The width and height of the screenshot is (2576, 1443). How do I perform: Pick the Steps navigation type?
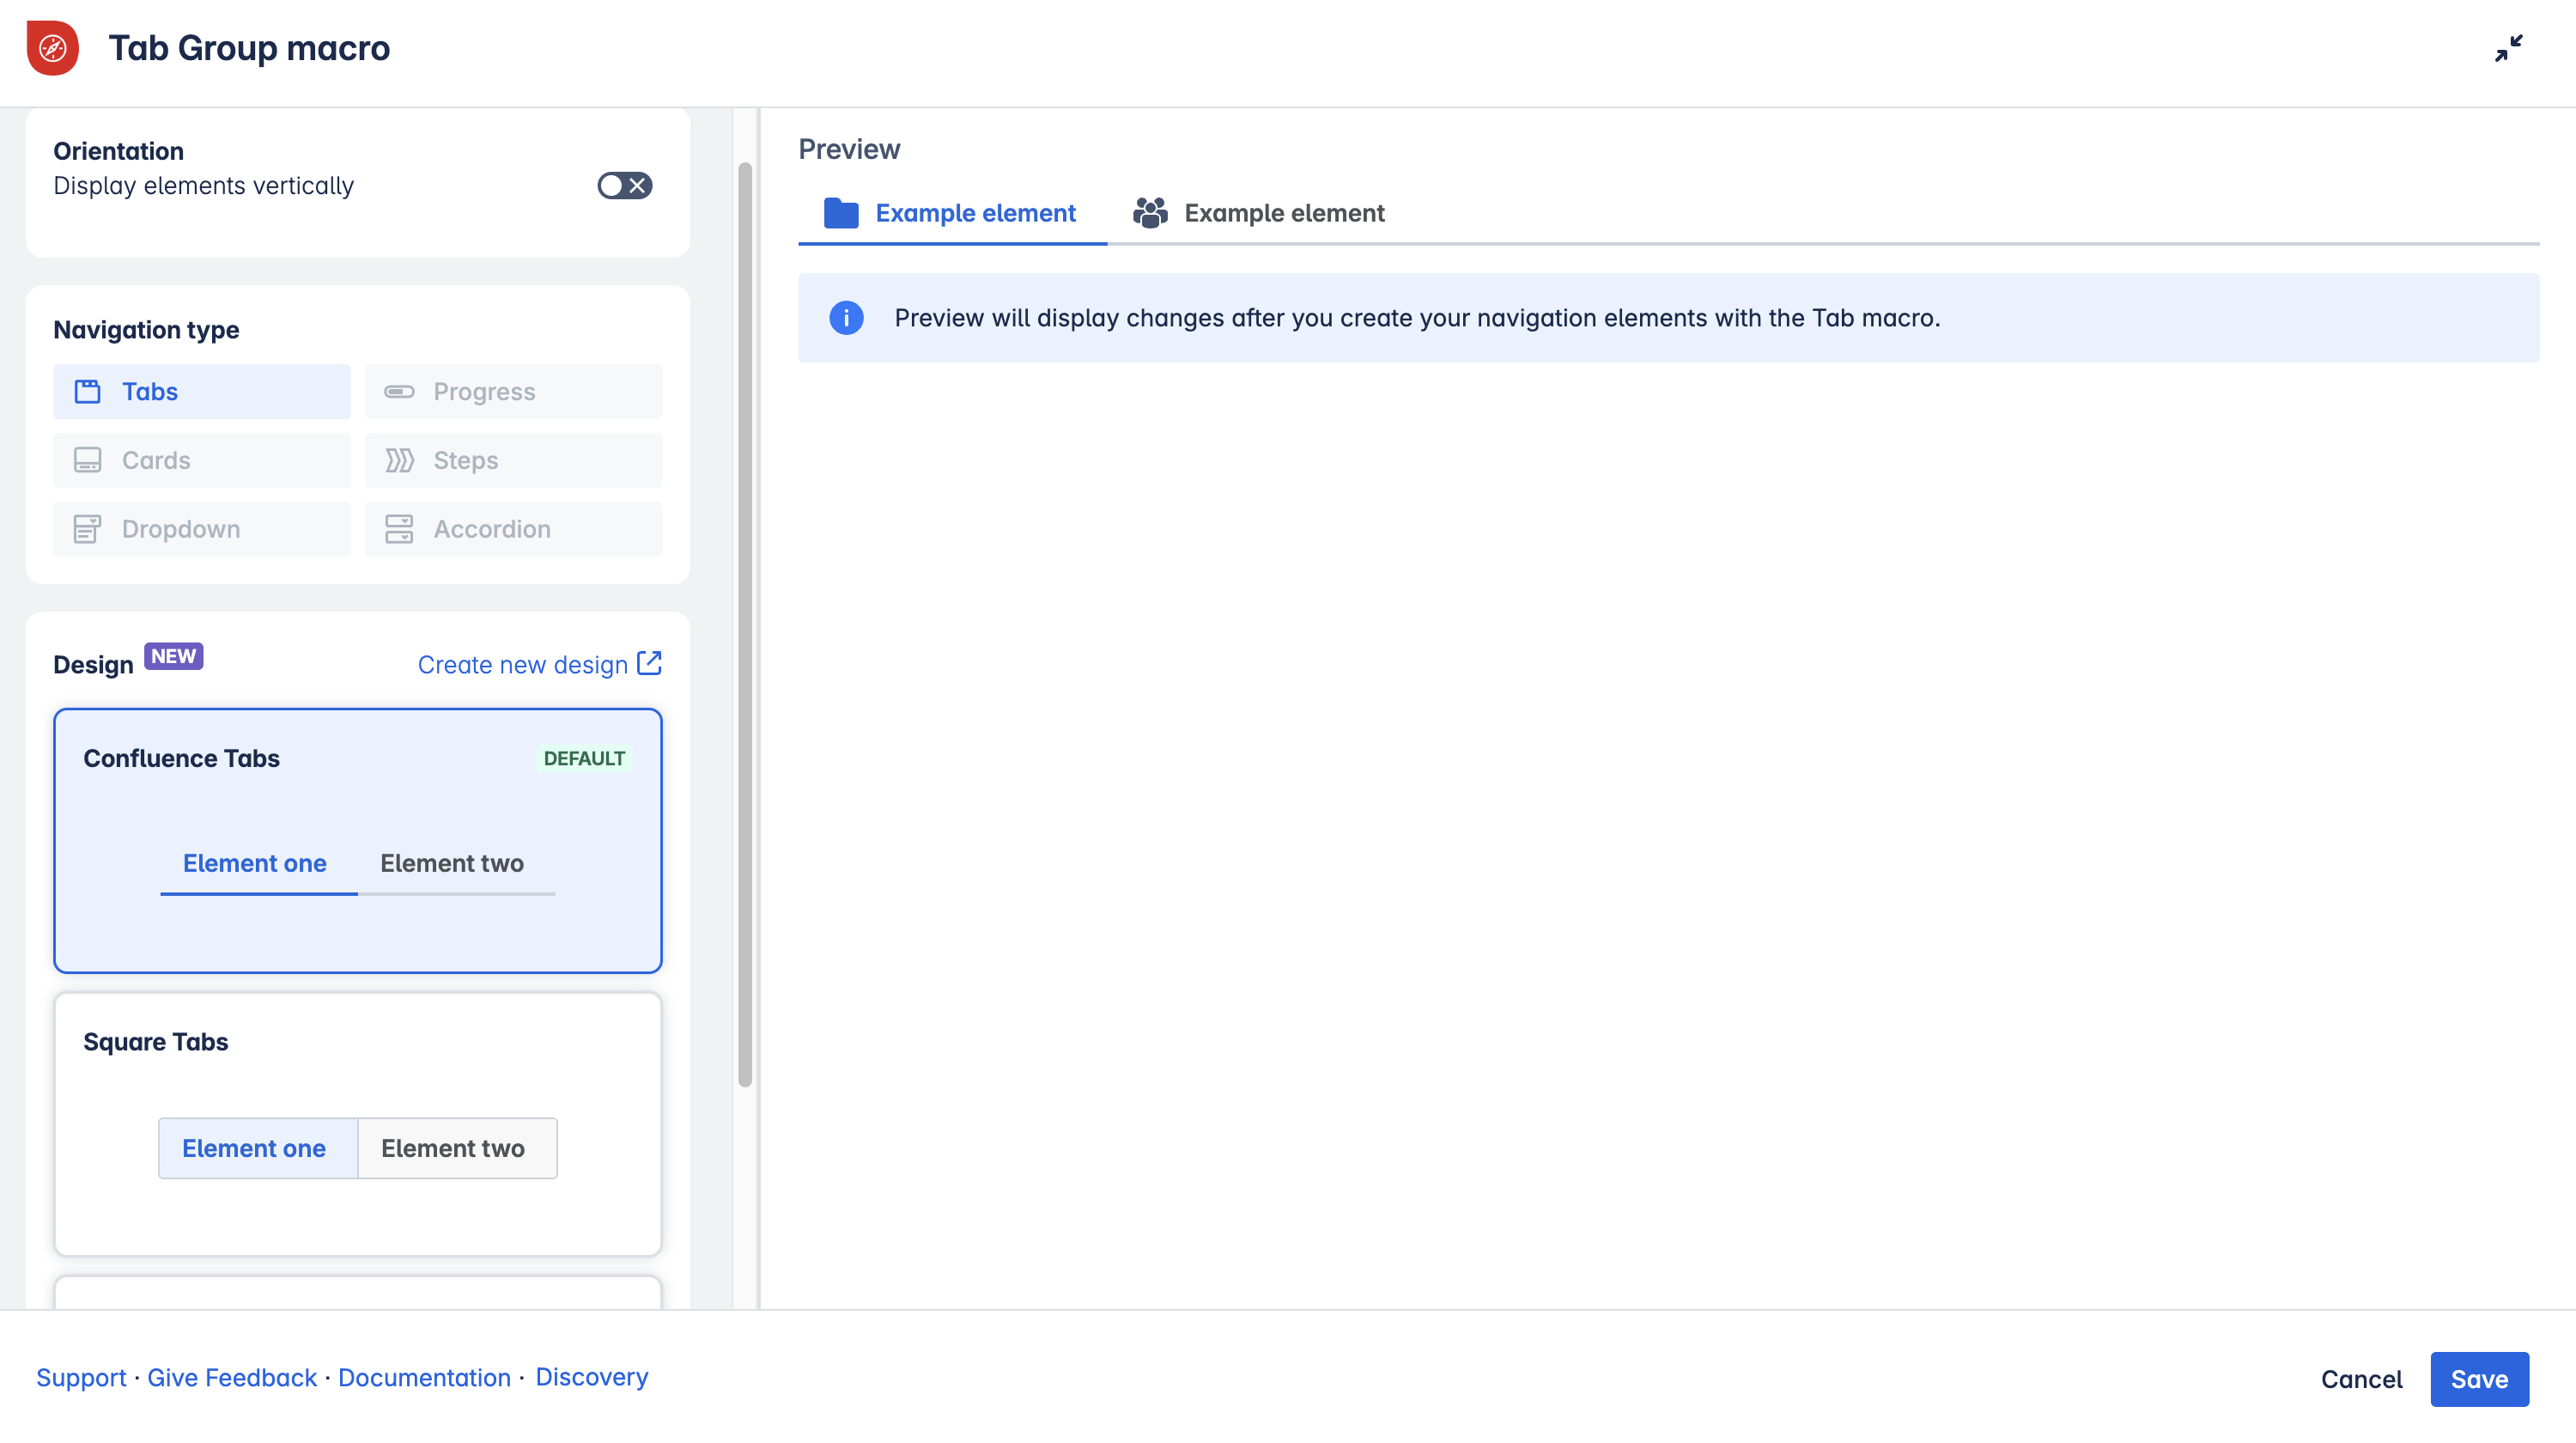(x=513, y=460)
